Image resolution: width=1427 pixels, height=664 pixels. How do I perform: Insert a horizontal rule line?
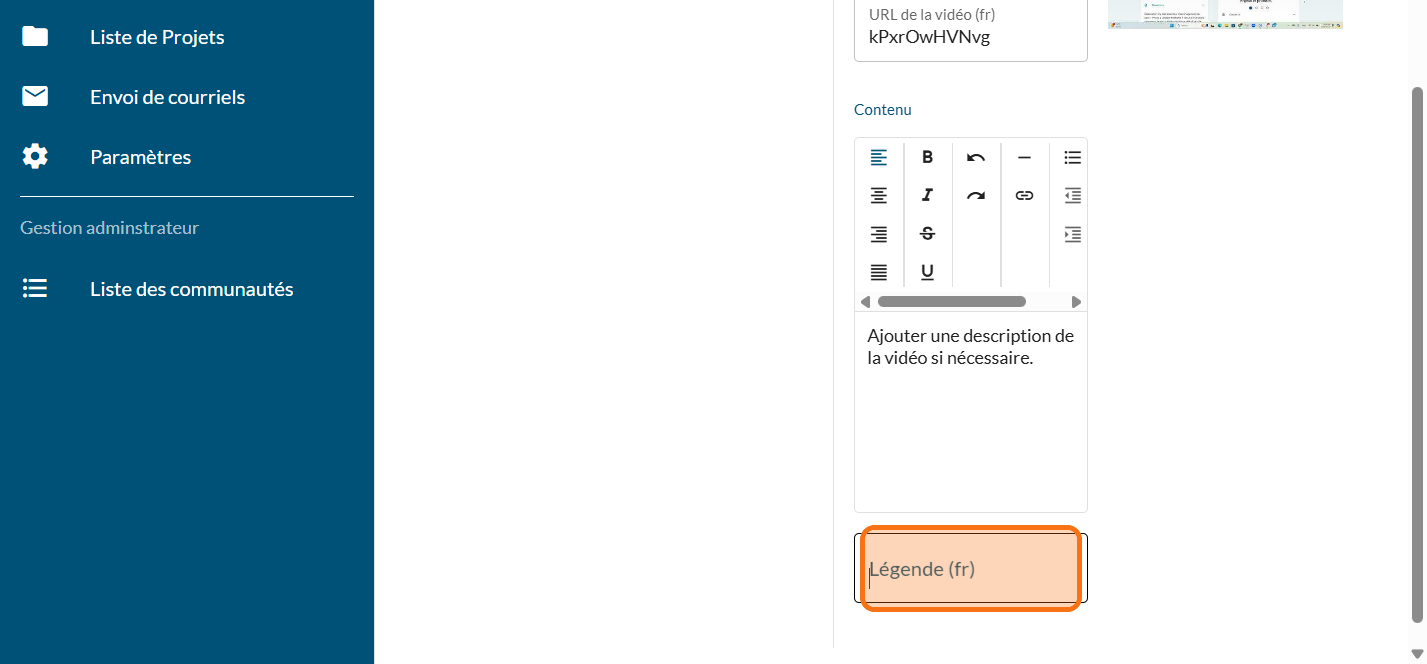click(x=1024, y=157)
